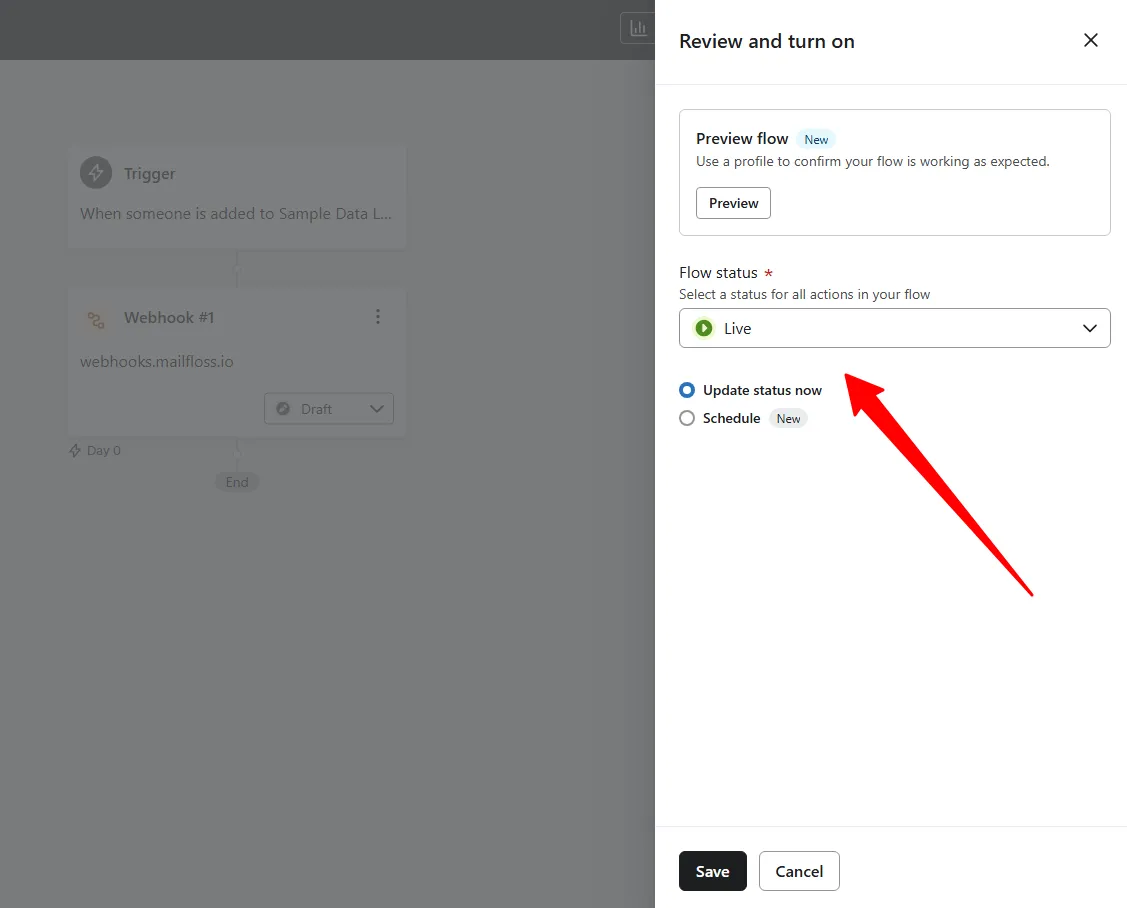
Task: Click 'Select a status for all actions' text
Action: [804, 294]
